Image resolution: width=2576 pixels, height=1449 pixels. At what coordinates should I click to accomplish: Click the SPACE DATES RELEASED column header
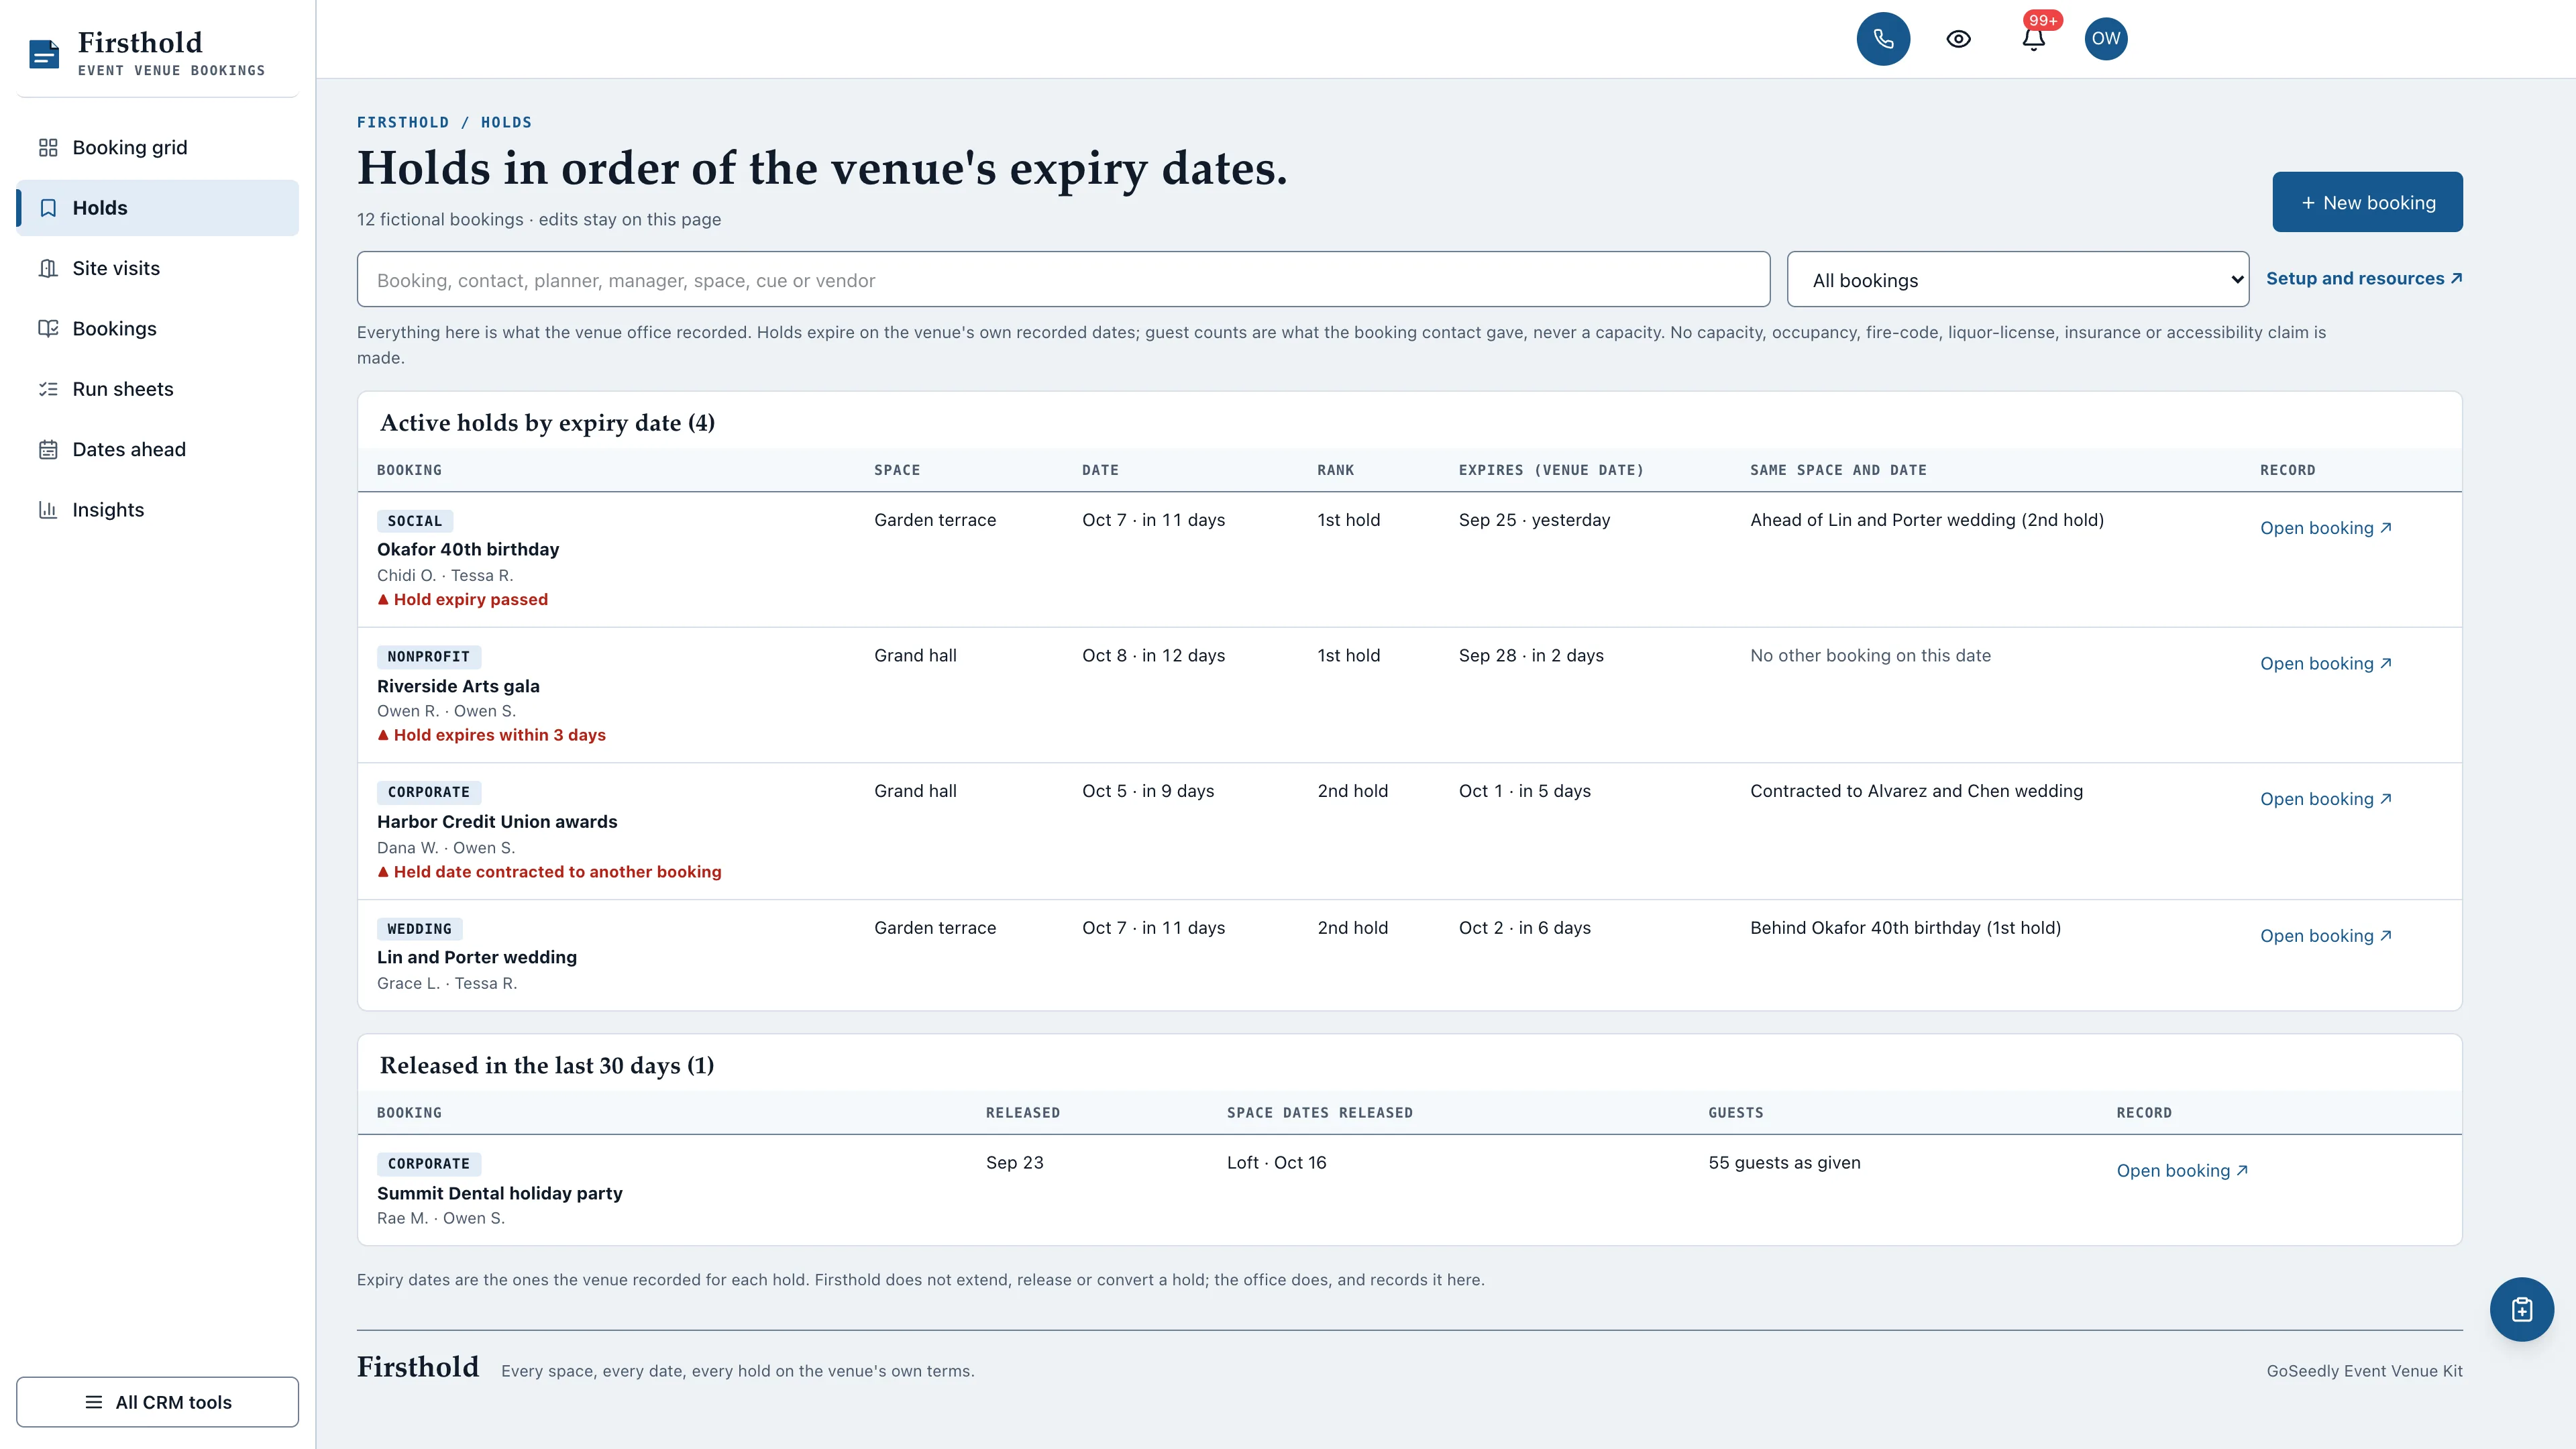pyautogui.click(x=1319, y=1113)
